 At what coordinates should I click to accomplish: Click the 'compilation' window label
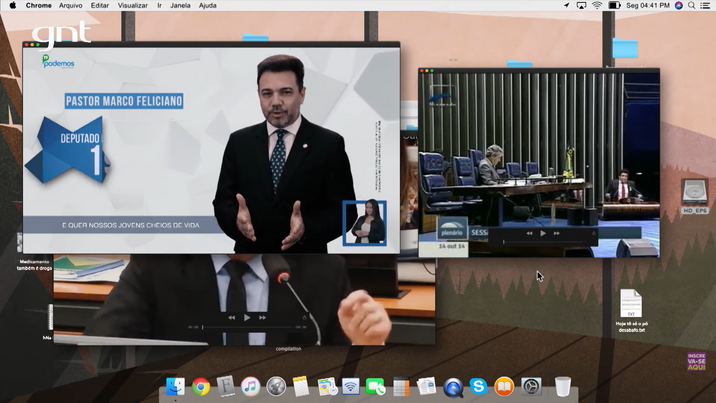tap(288, 349)
